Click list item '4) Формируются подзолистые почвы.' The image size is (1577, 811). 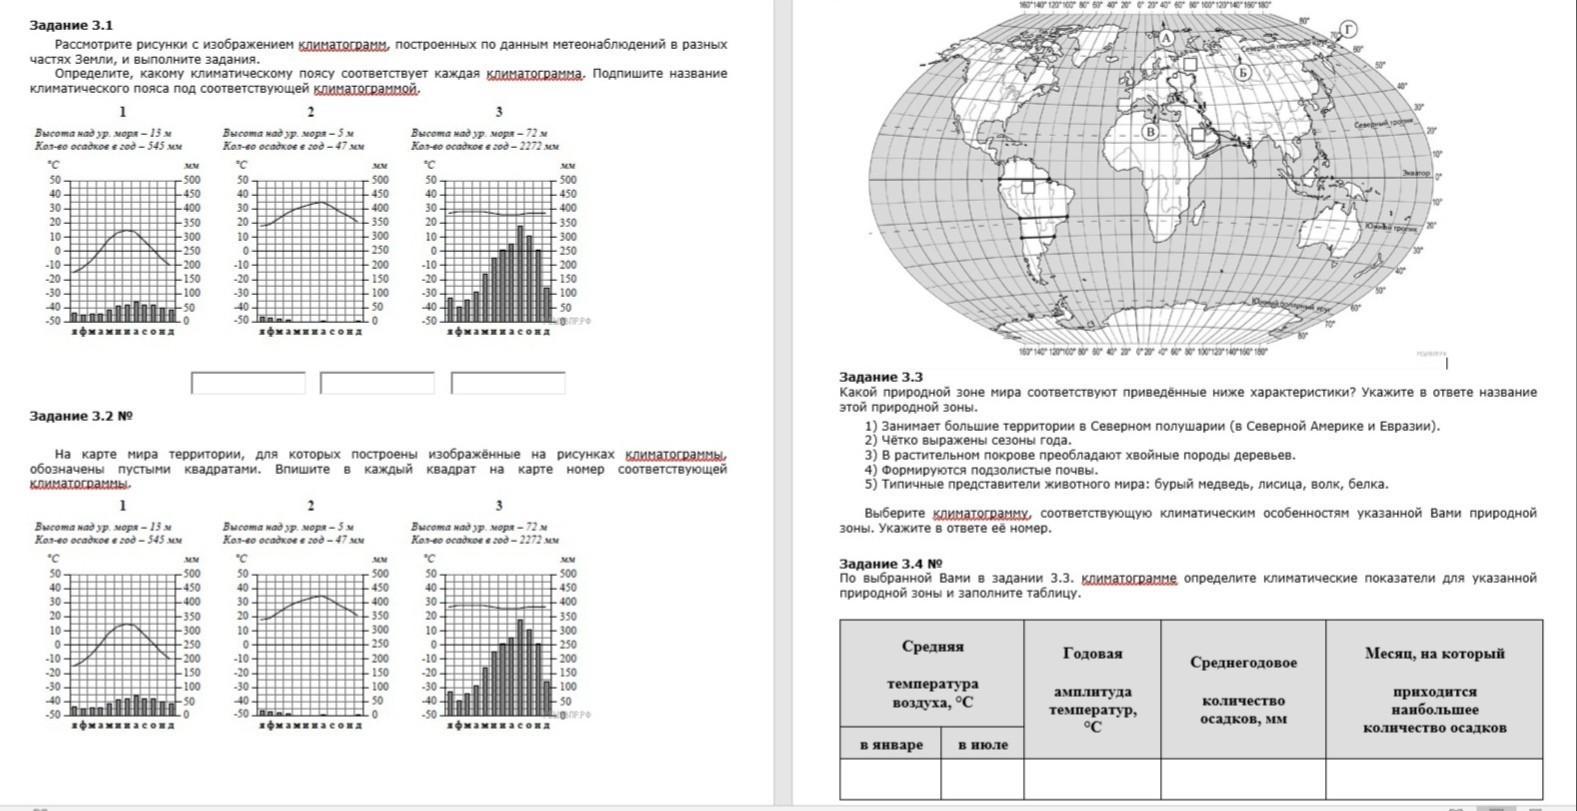pyautogui.click(x=981, y=470)
